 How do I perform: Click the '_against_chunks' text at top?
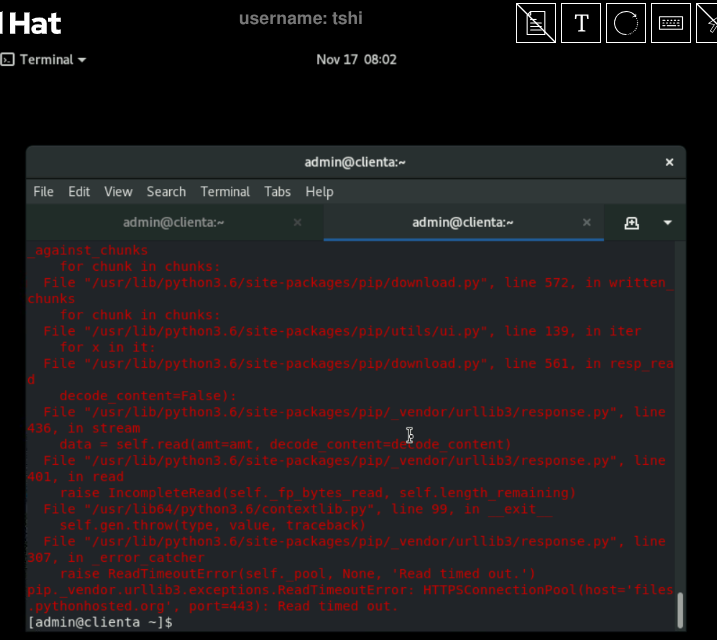click(x=88, y=251)
